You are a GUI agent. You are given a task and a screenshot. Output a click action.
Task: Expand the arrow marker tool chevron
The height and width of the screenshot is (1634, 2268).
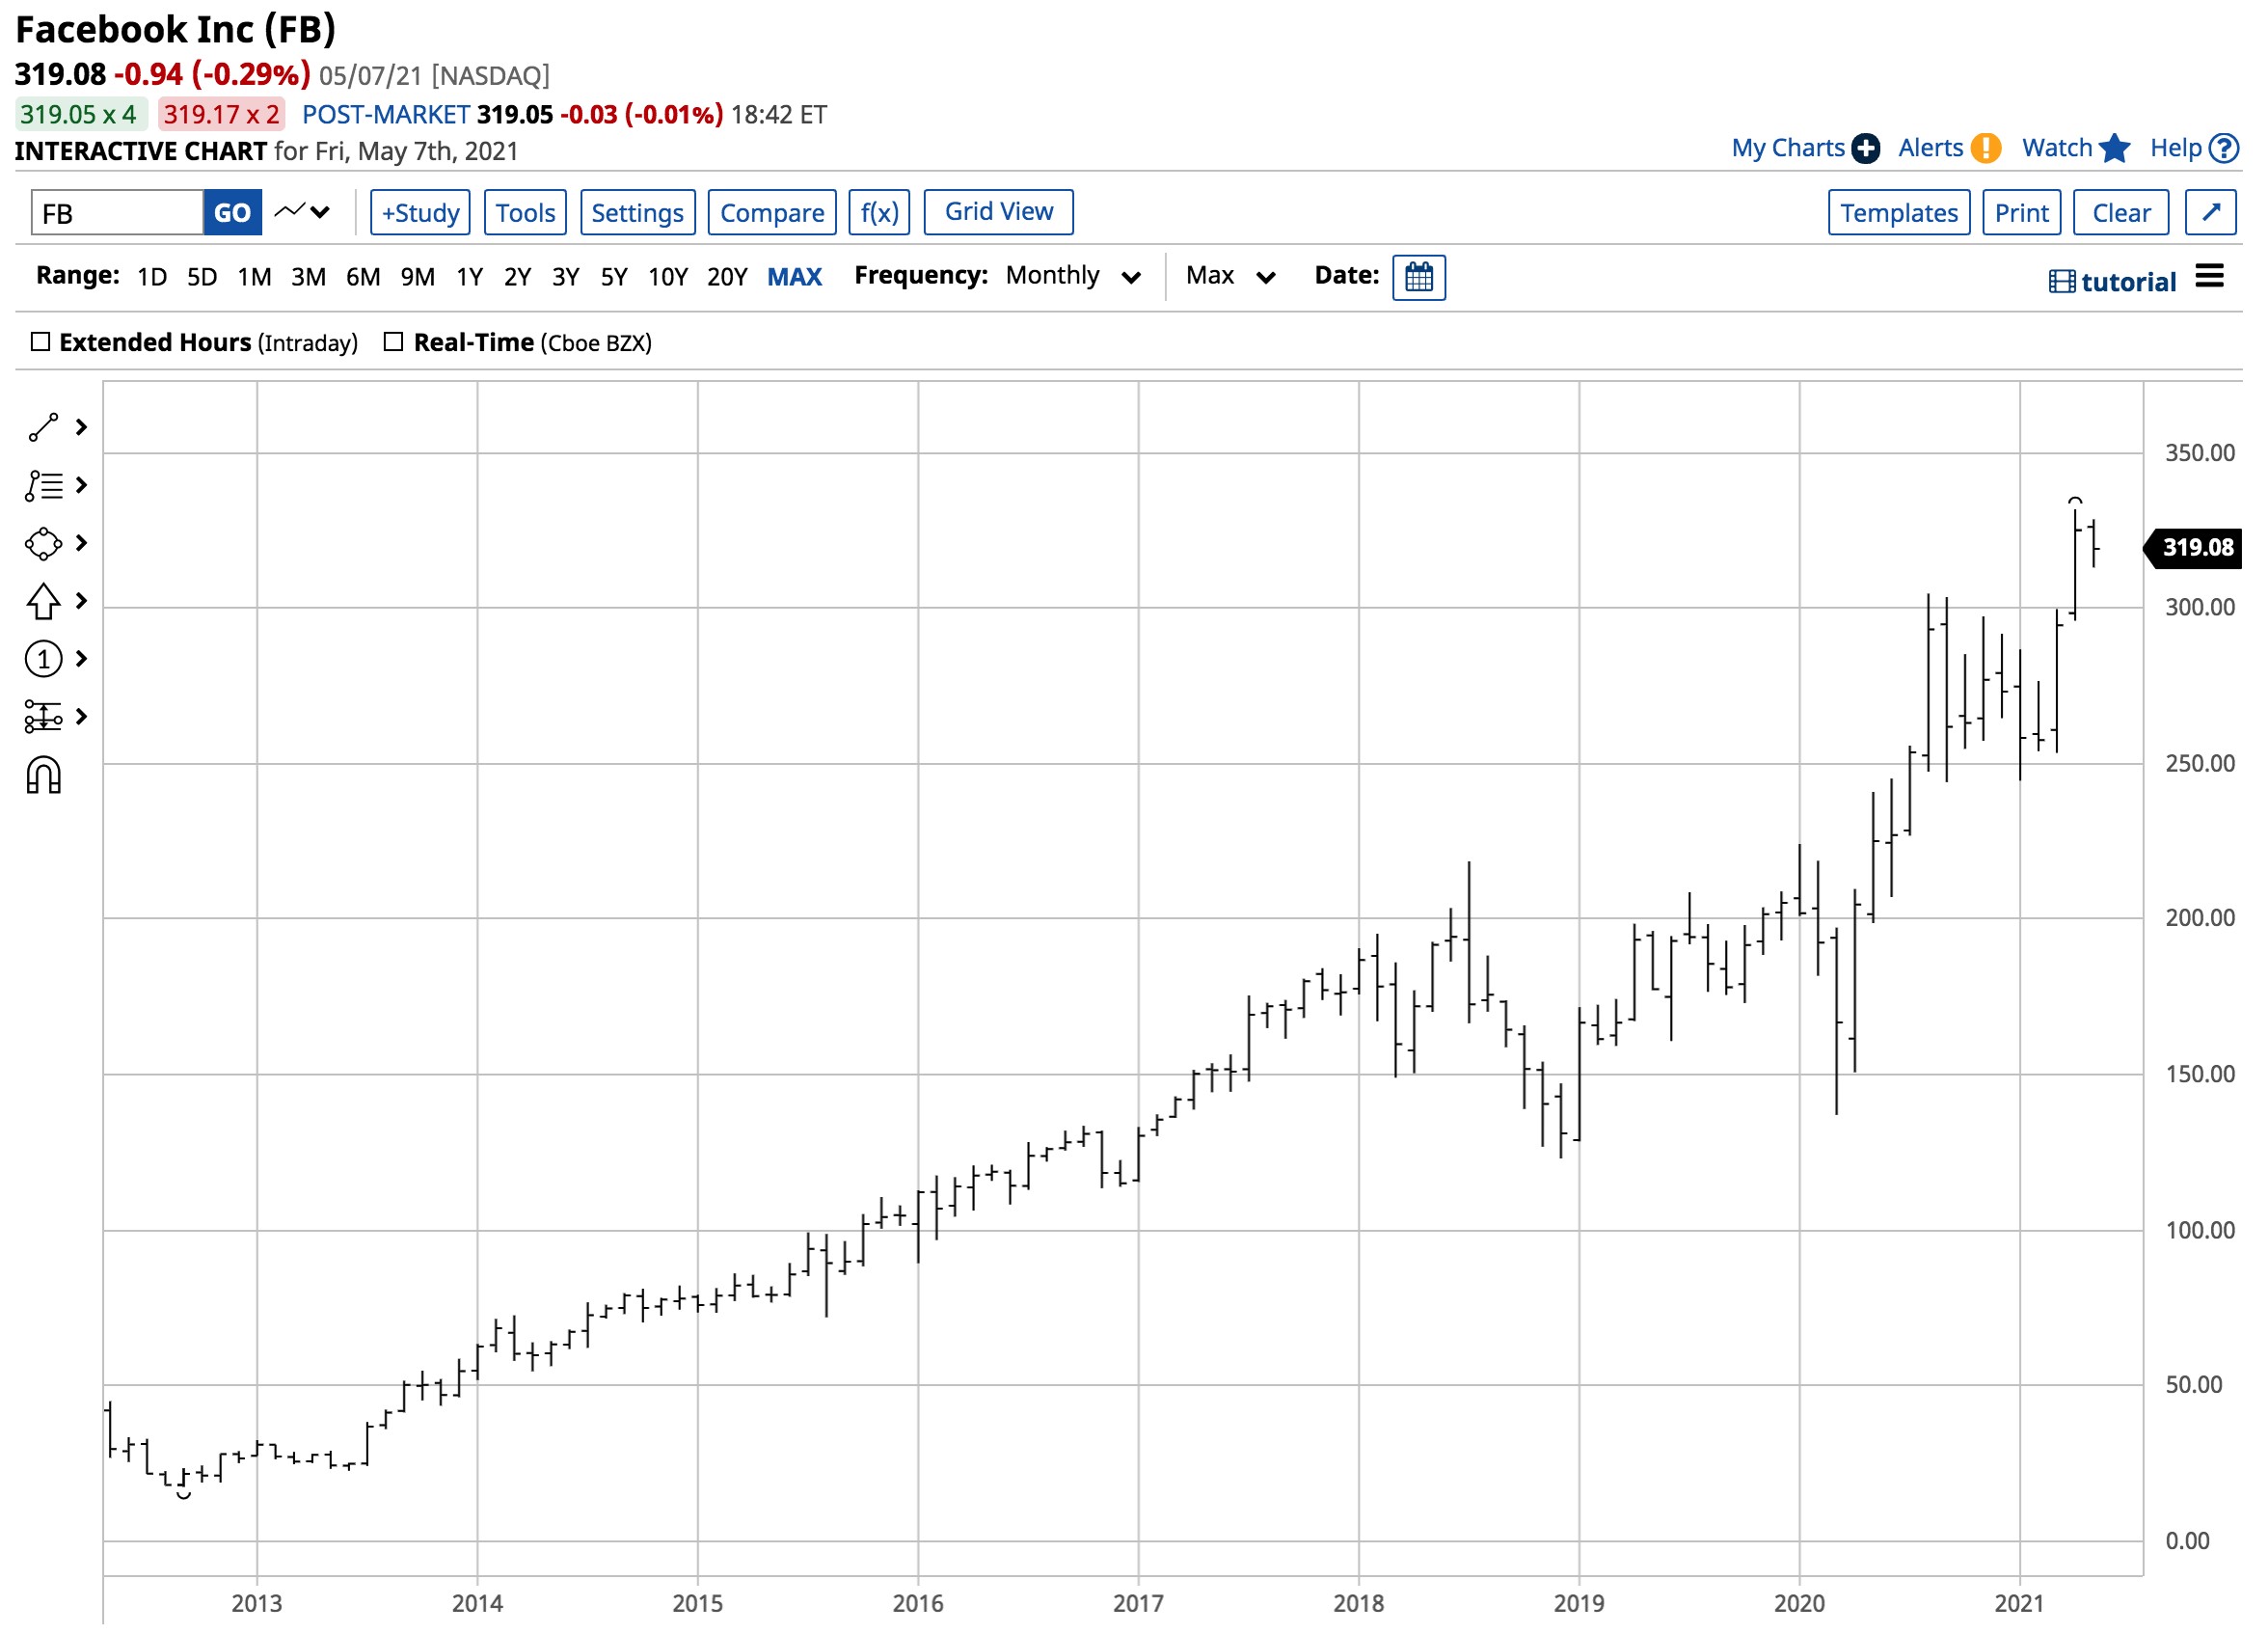tap(82, 602)
